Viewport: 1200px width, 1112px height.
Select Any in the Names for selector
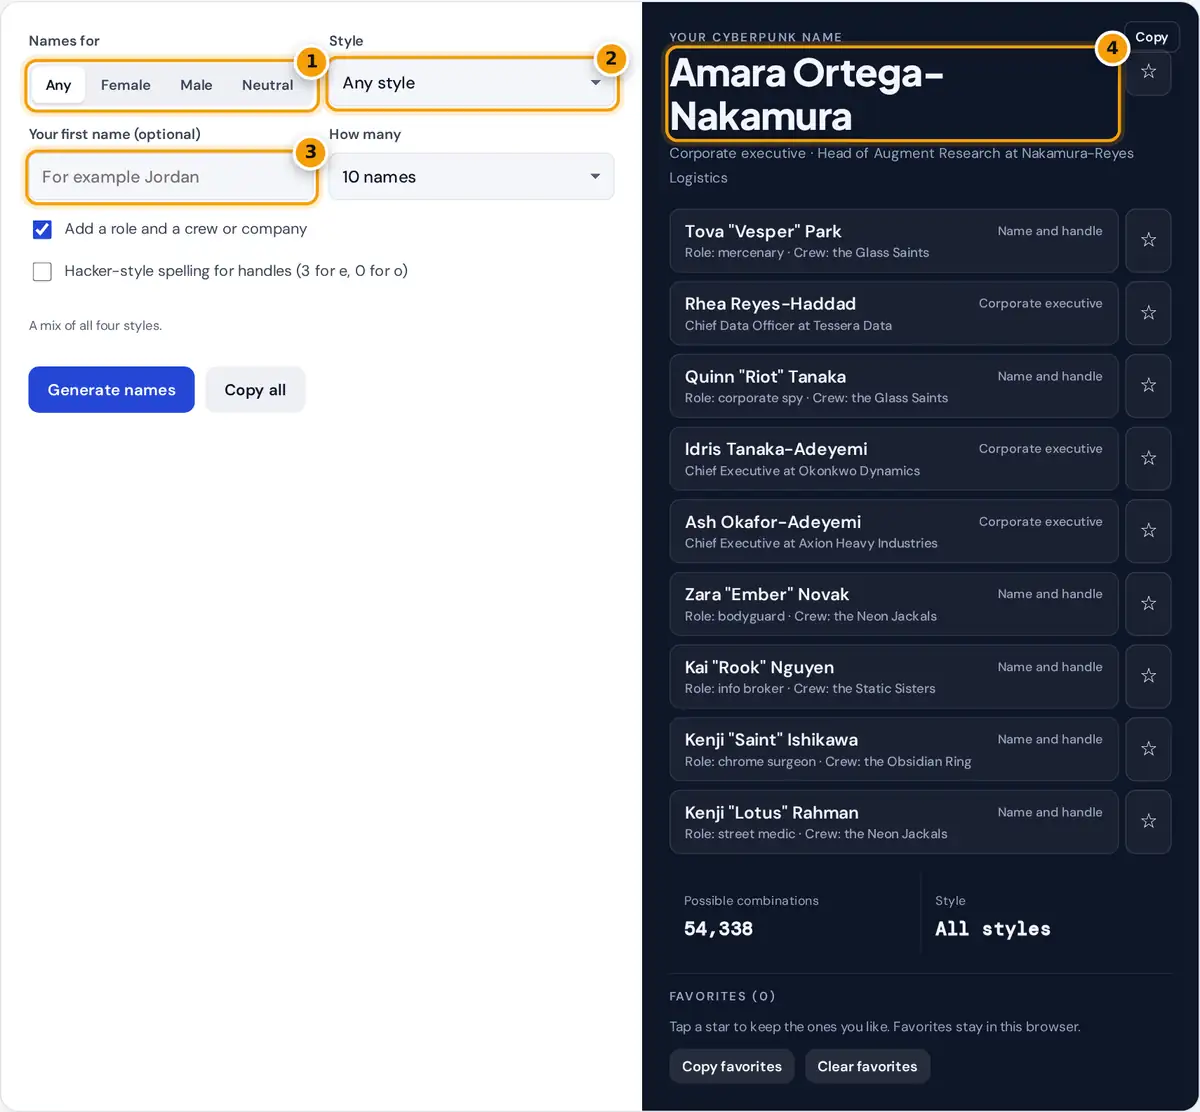click(58, 85)
